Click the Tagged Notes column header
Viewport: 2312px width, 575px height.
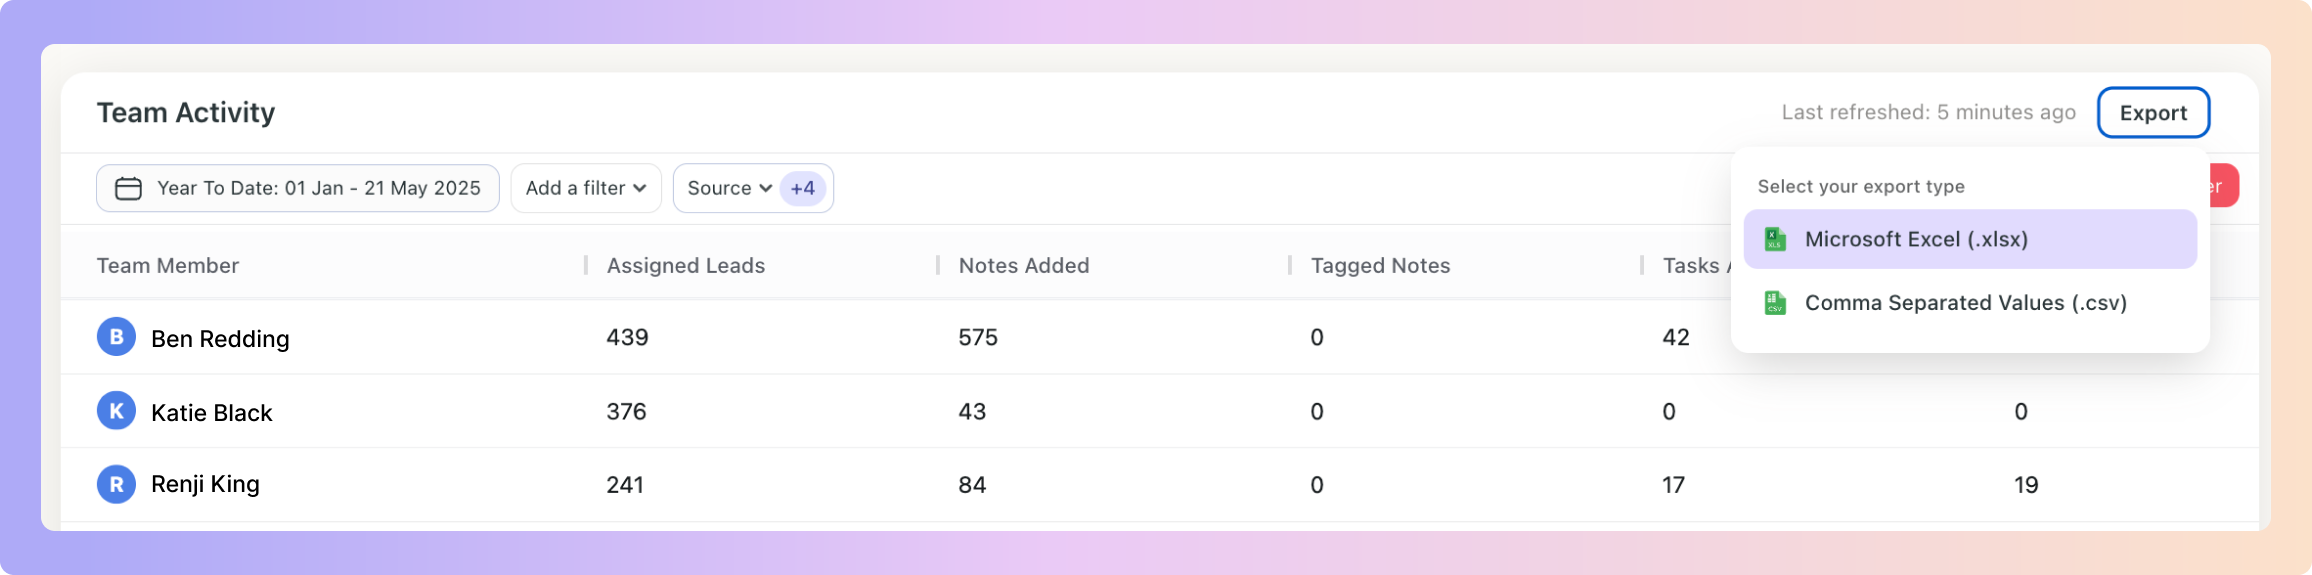[x=1380, y=265]
